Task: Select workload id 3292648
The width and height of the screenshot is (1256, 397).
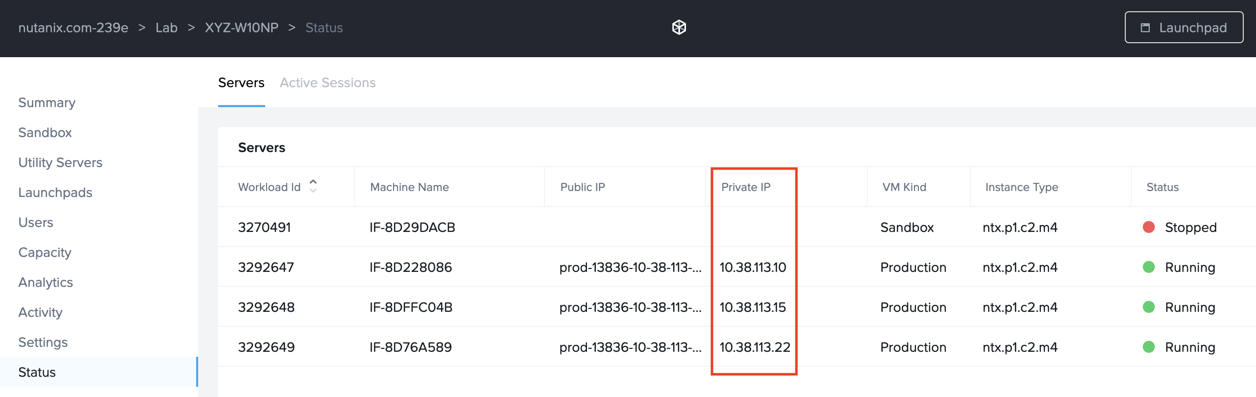Action: 266,307
